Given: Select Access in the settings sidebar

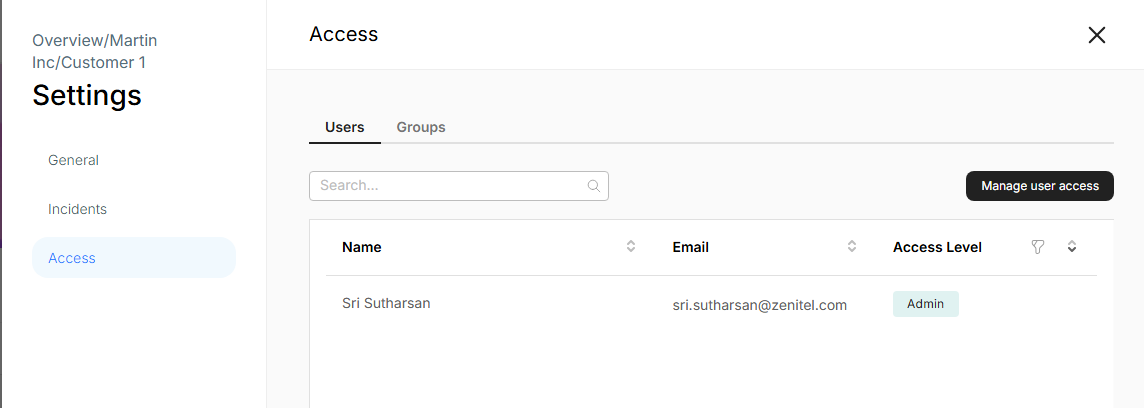Looking at the screenshot, I should 72,258.
